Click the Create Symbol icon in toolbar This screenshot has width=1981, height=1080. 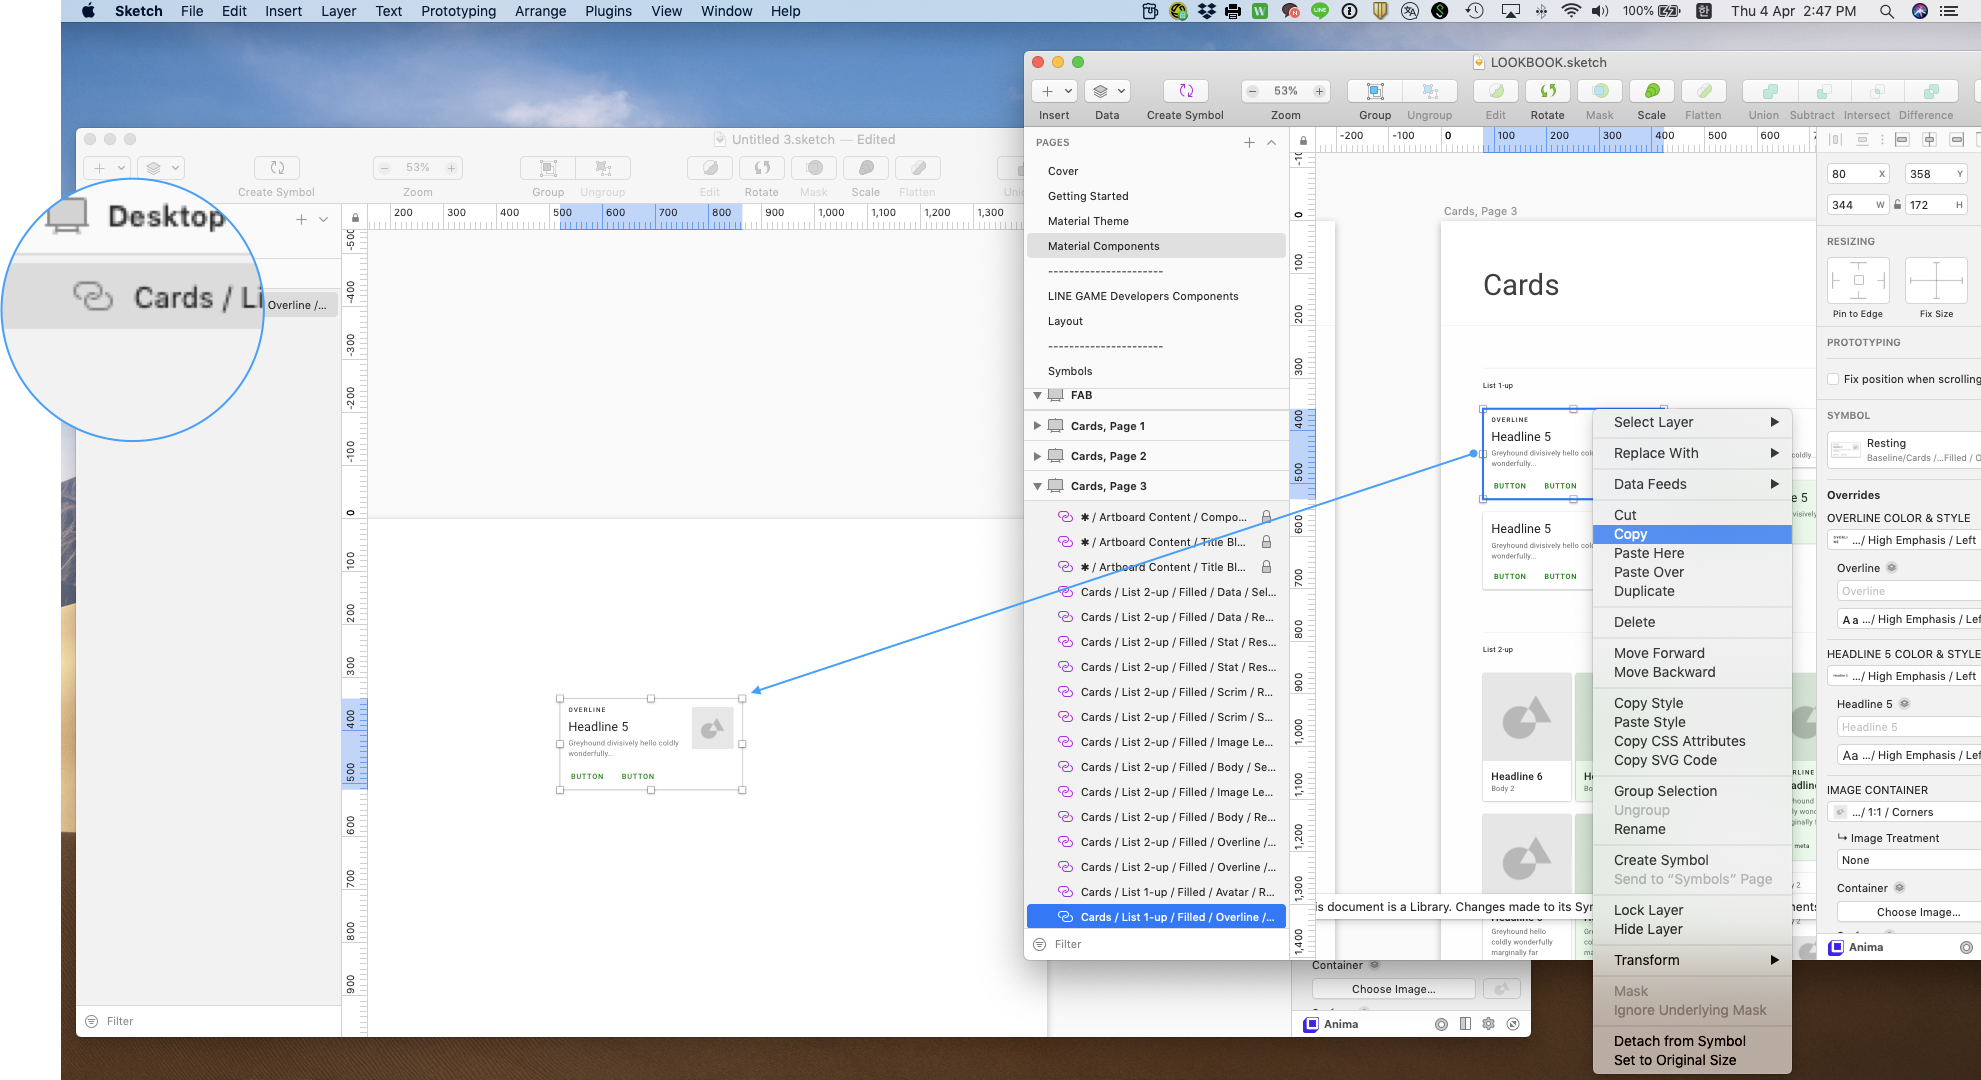[1186, 90]
